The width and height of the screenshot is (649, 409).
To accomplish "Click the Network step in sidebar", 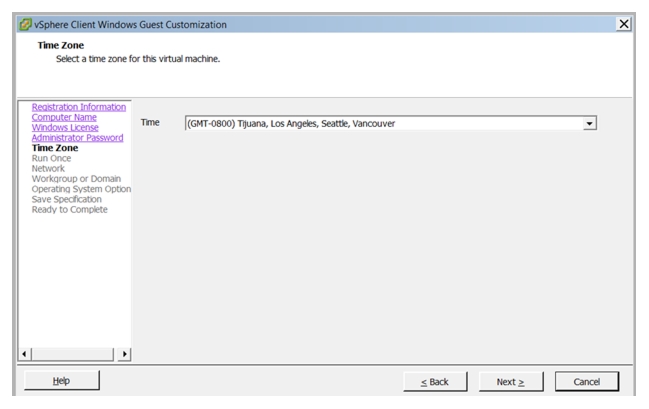I will pyautogui.click(x=48, y=168).
